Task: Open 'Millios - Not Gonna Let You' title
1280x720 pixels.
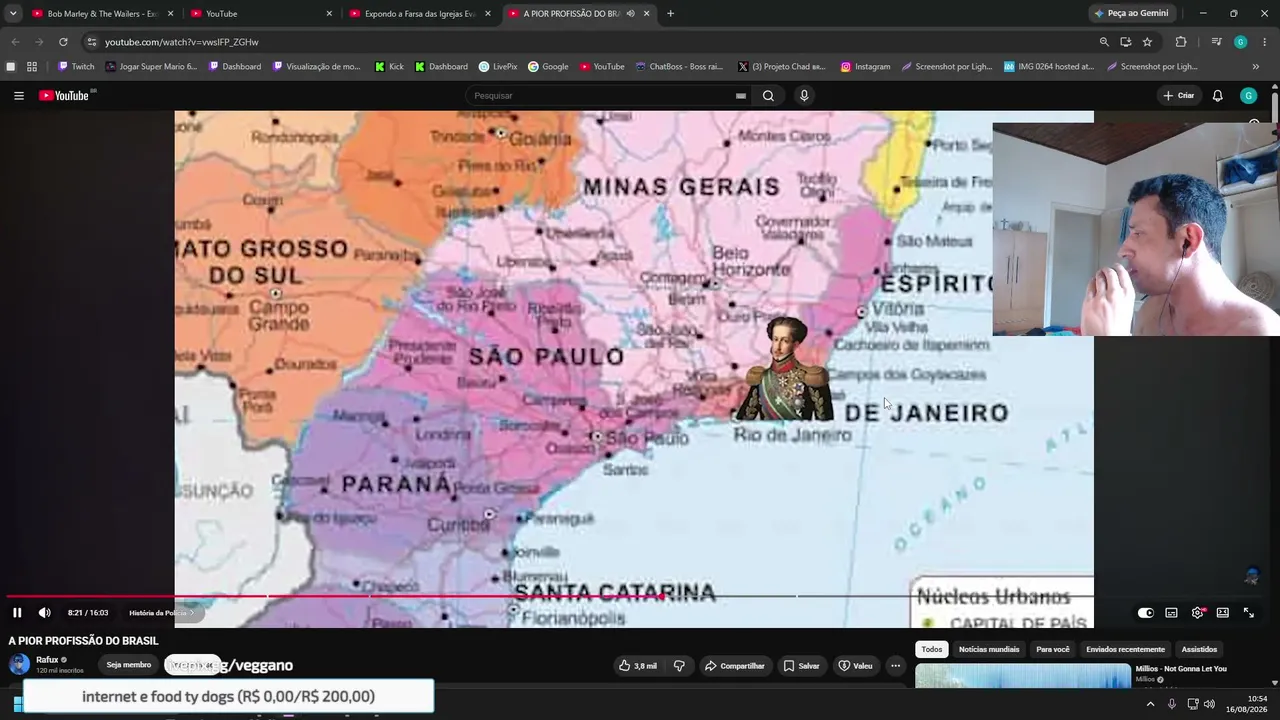Action: (x=1181, y=669)
